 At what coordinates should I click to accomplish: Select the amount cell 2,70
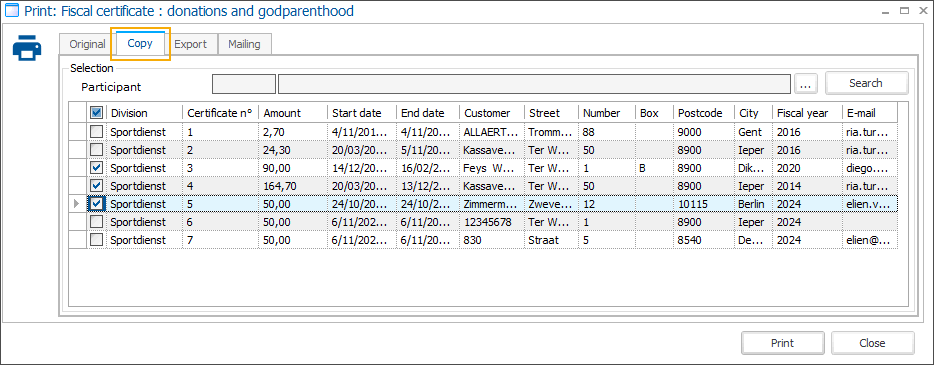pyautogui.click(x=293, y=132)
